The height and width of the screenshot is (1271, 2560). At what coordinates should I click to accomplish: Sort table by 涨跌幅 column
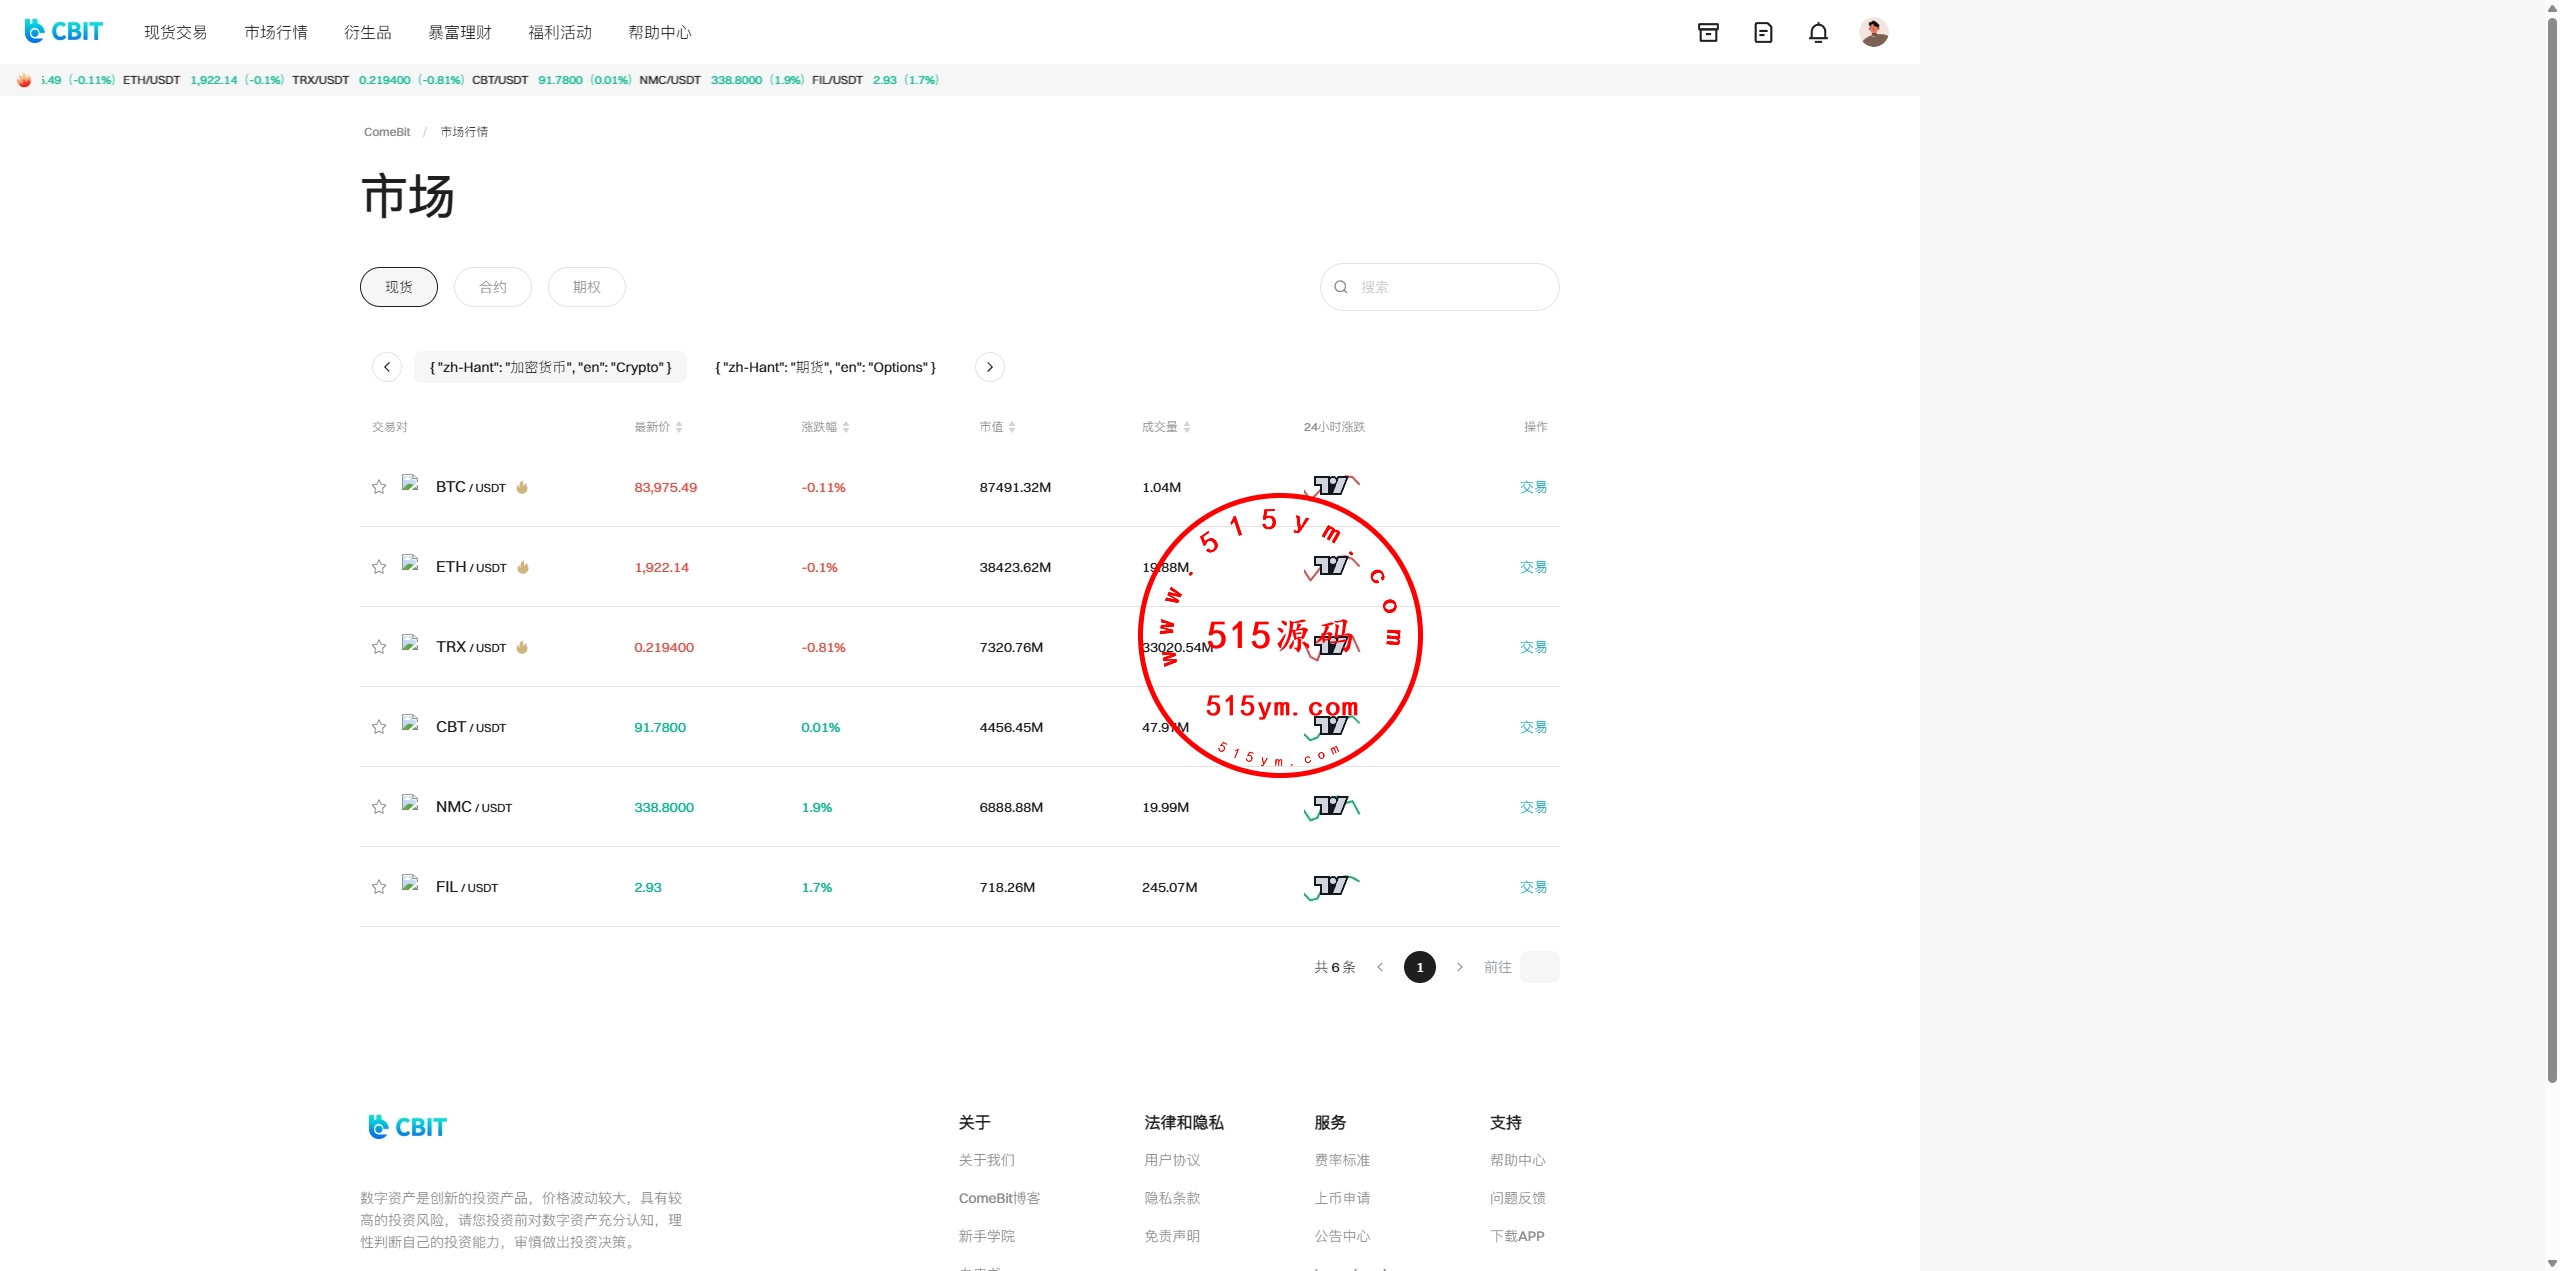846,427
